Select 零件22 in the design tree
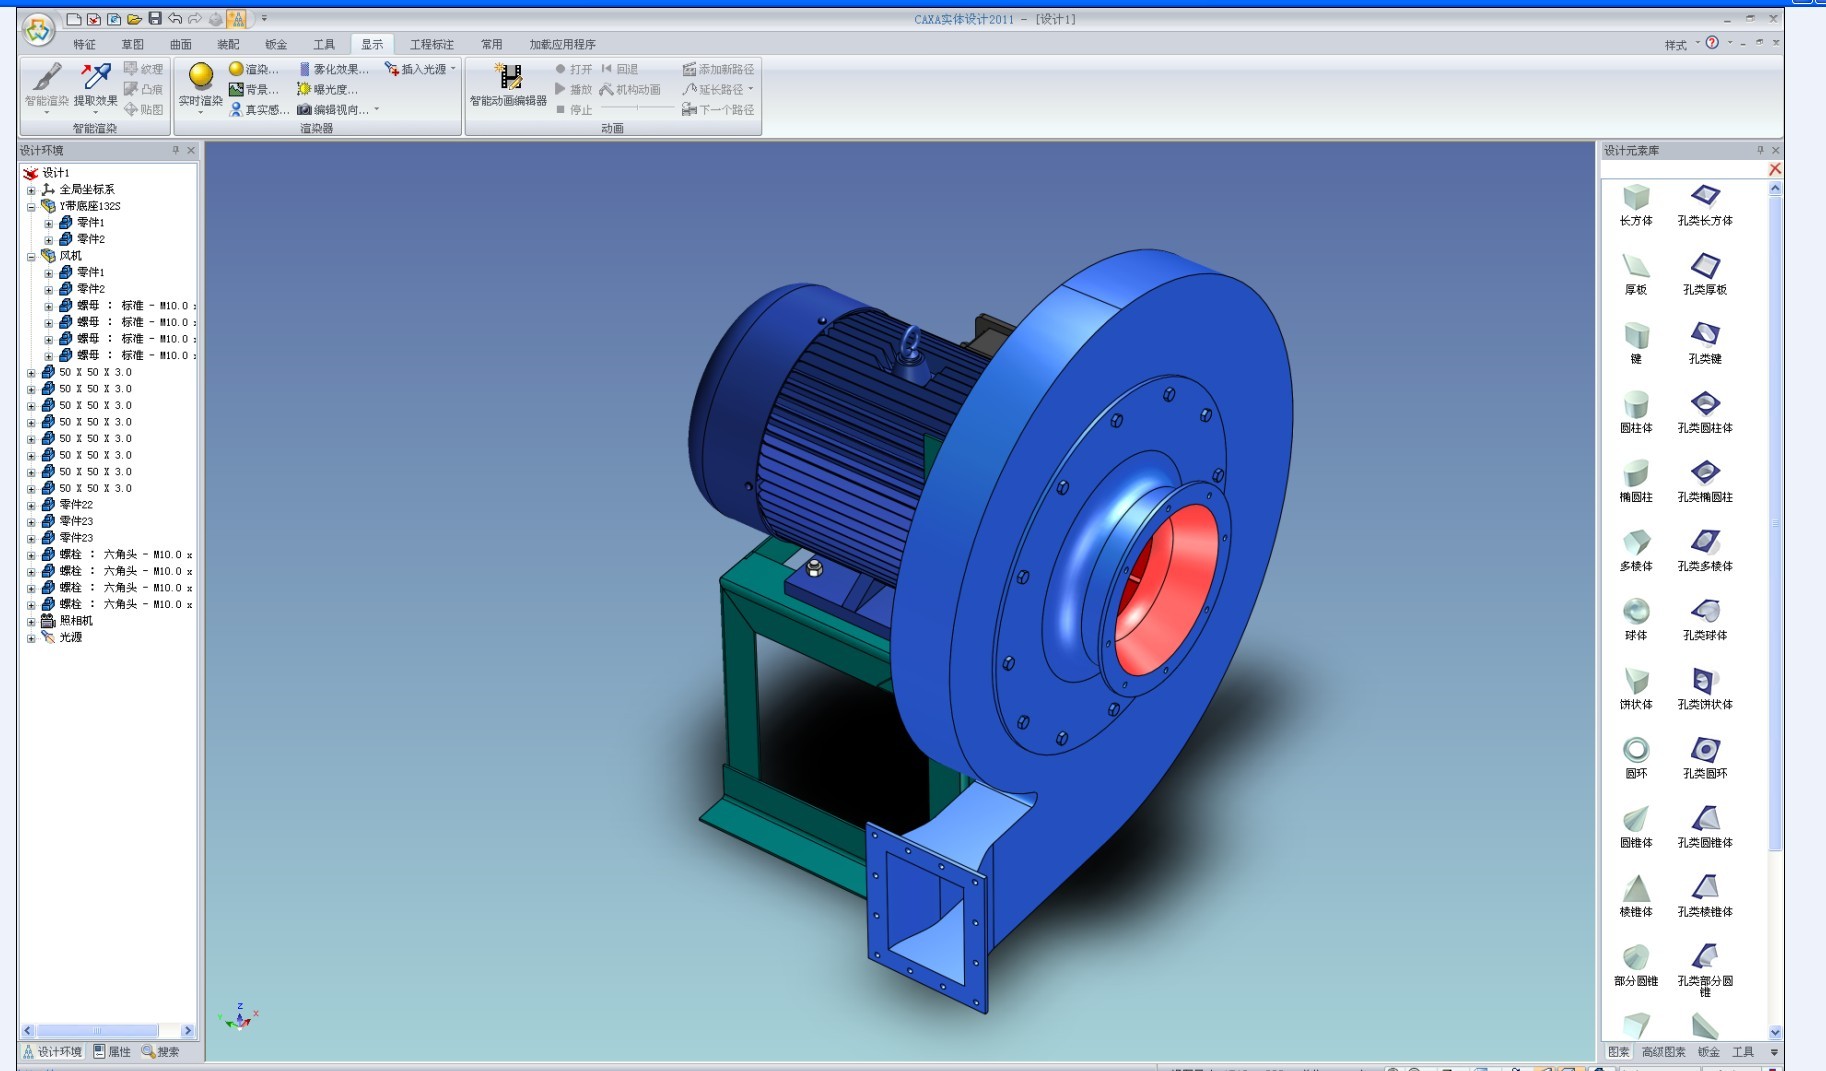The width and height of the screenshot is (1826, 1071). (x=76, y=505)
